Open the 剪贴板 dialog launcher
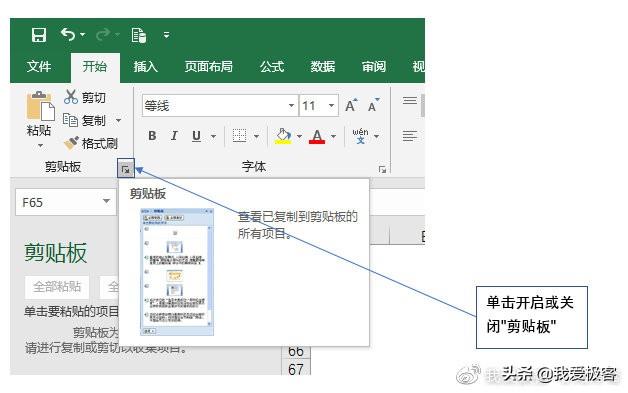Viewport: 628px width, 393px height. pos(126,169)
